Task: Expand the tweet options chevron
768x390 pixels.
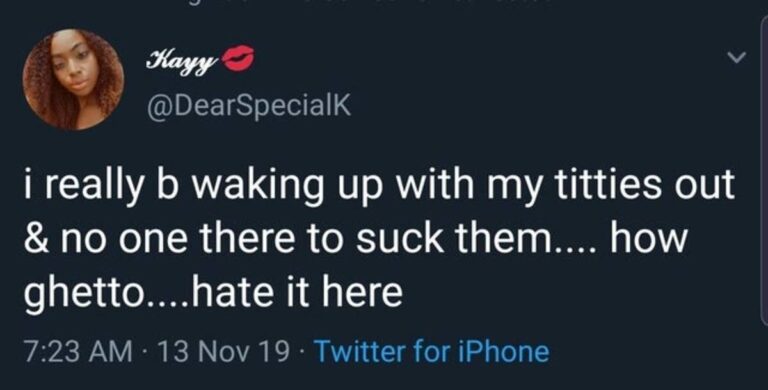Action: tap(736, 58)
